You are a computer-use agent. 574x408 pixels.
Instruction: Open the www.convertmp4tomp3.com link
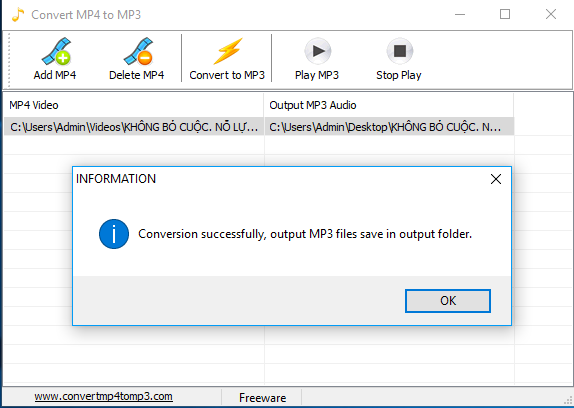click(x=104, y=396)
